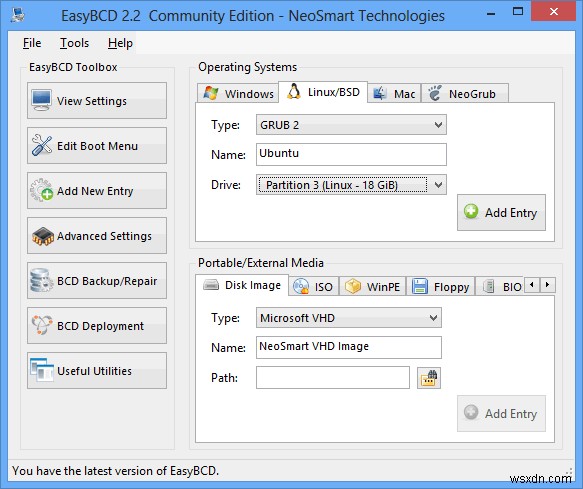
Task: Click the Mac finder icon on Mac tab
Action: pos(380,93)
